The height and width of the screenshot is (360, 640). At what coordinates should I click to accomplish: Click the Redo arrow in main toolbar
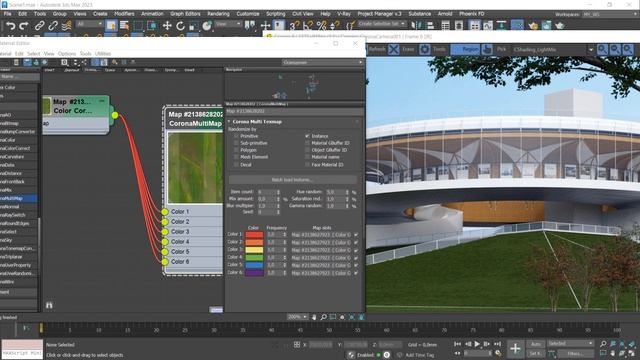point(24,26)
